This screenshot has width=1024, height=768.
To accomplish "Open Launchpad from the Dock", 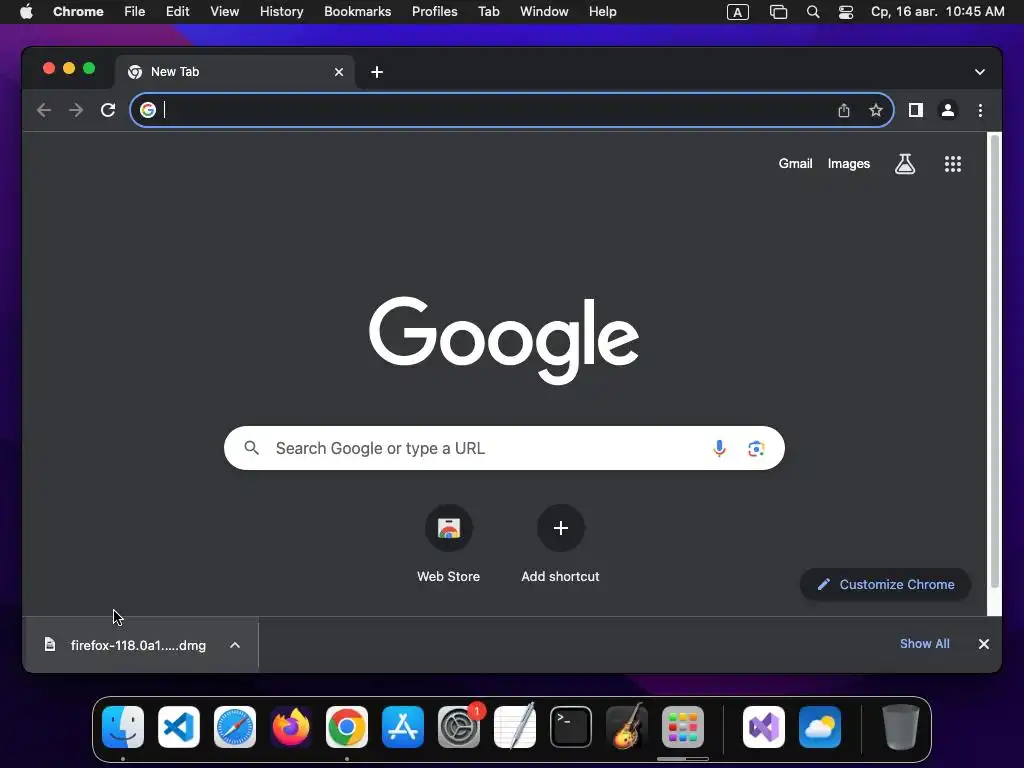I will click(x=682, y=727).
